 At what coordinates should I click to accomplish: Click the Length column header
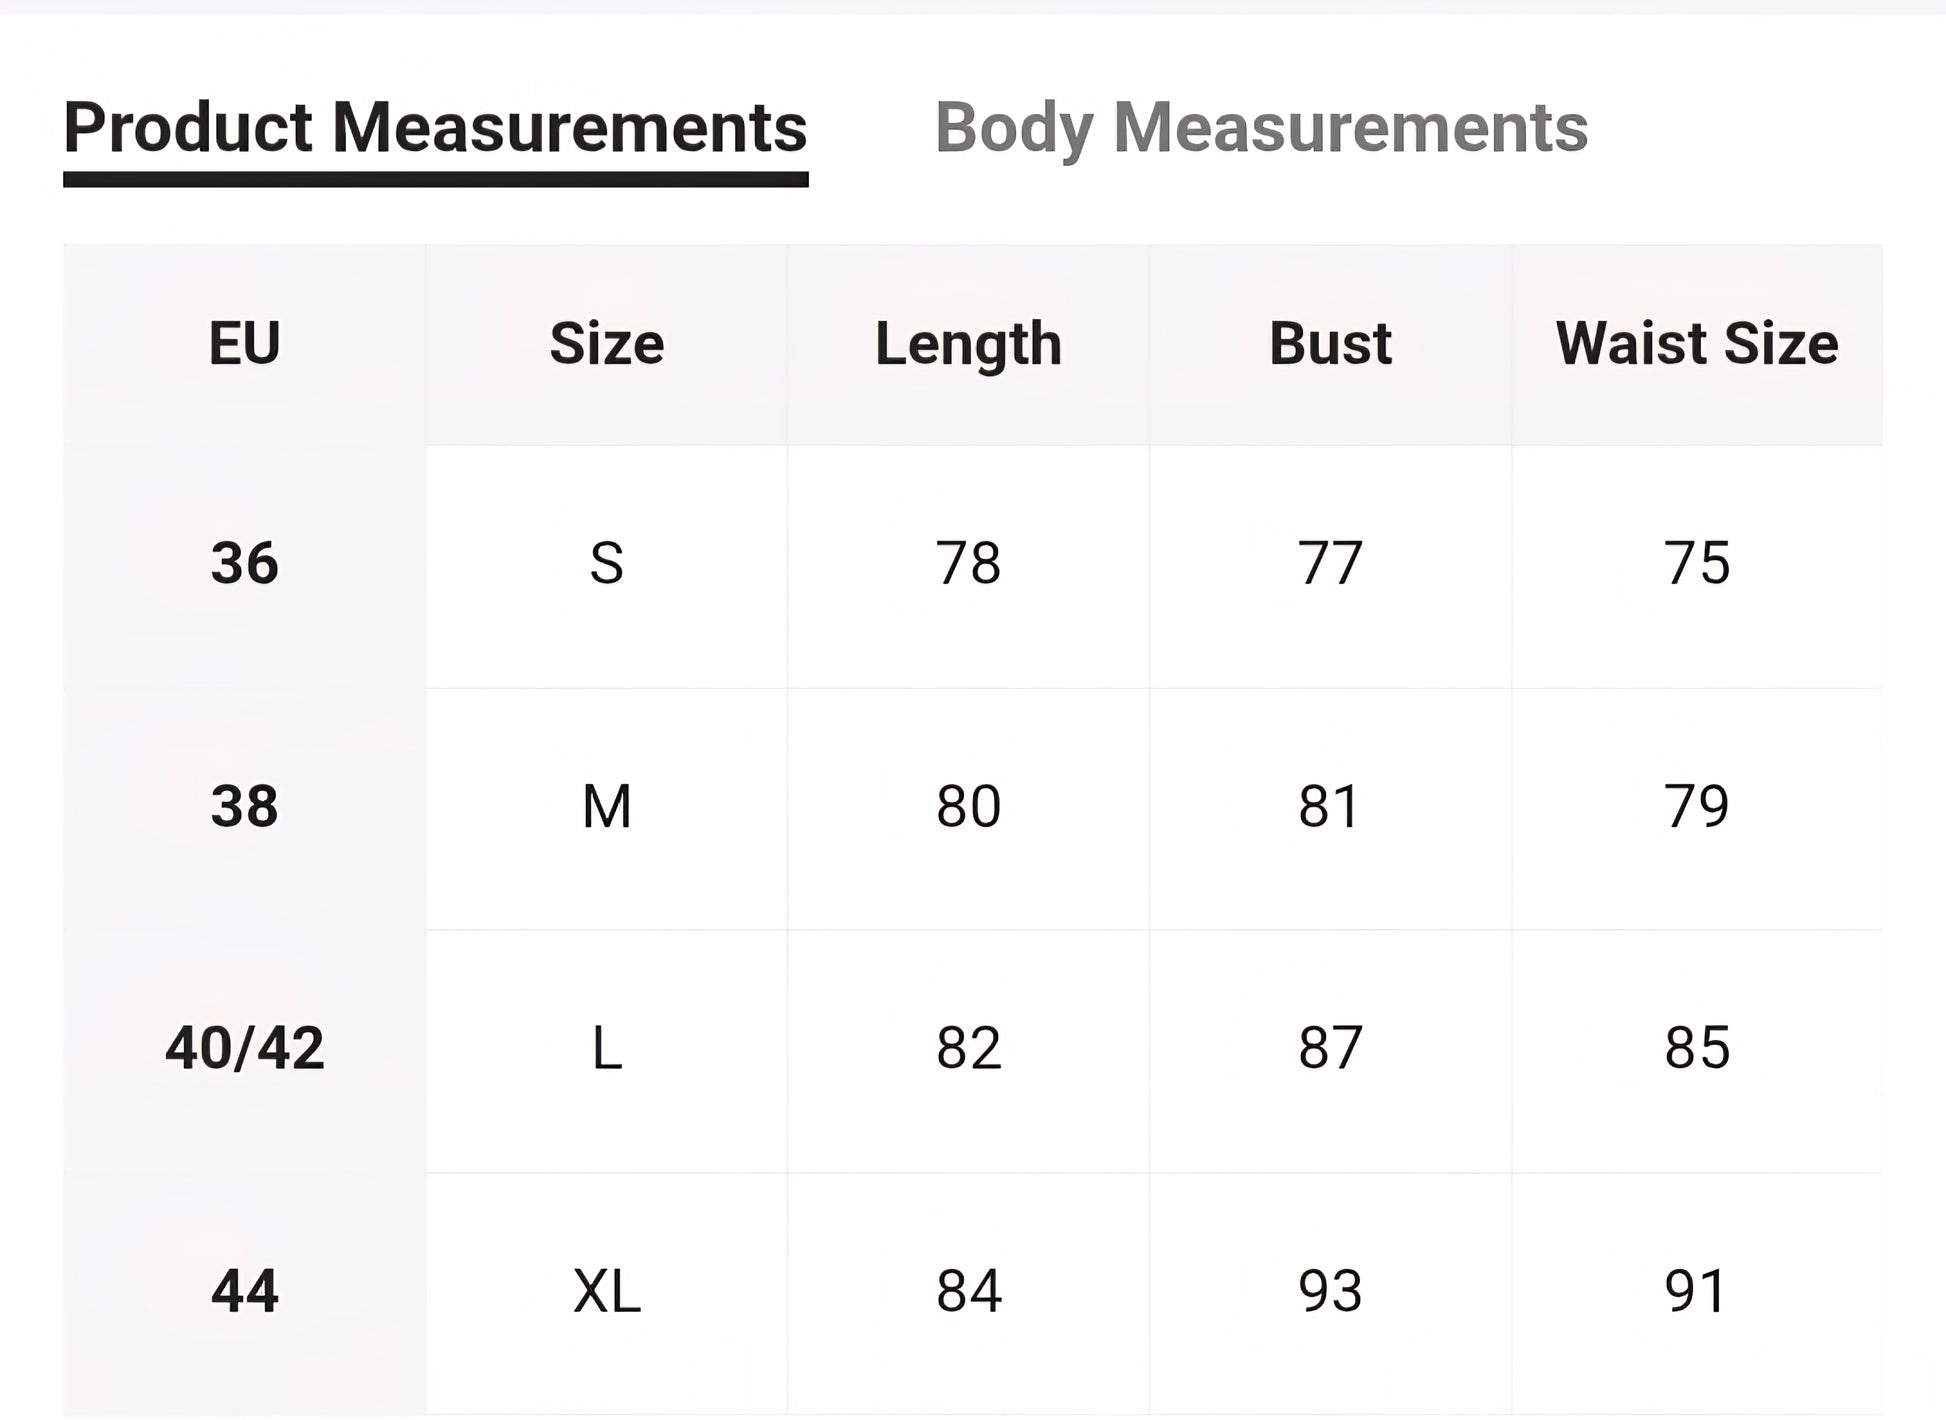click(x=968, y=344)
